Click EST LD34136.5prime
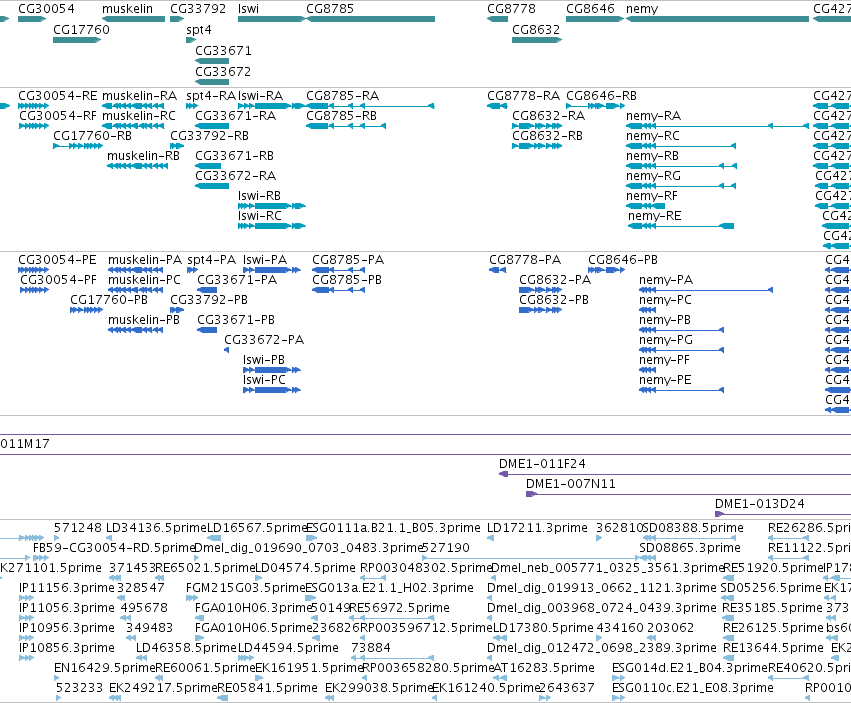The image size is (851, 703). click(x=156, y=528)
